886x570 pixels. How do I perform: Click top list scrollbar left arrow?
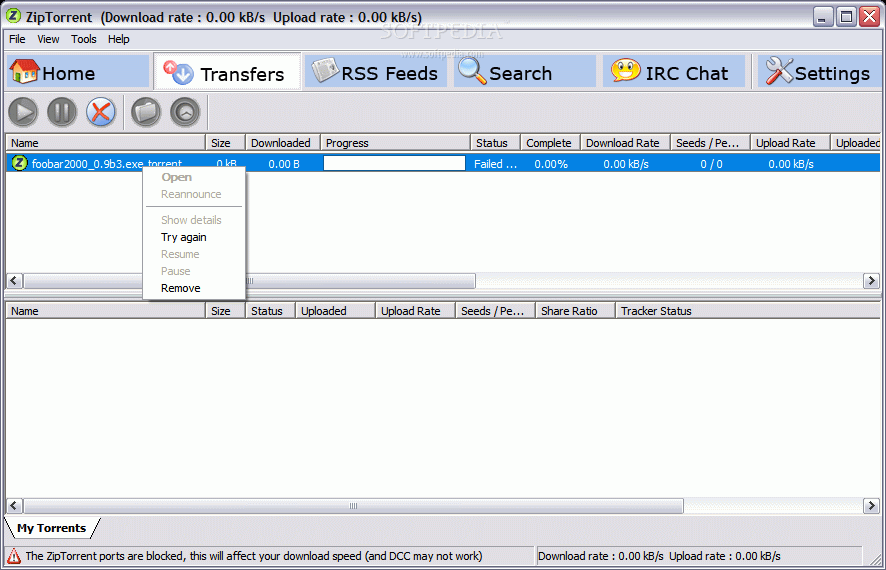14,281
